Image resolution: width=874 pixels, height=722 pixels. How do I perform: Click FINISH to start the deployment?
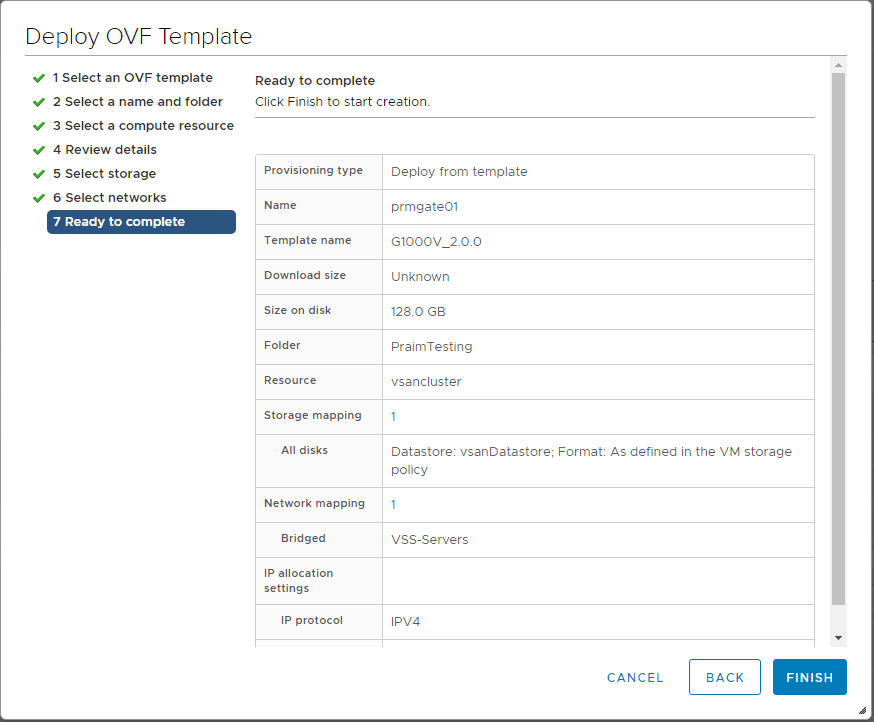pyautogui.click(x=809, y=677)
